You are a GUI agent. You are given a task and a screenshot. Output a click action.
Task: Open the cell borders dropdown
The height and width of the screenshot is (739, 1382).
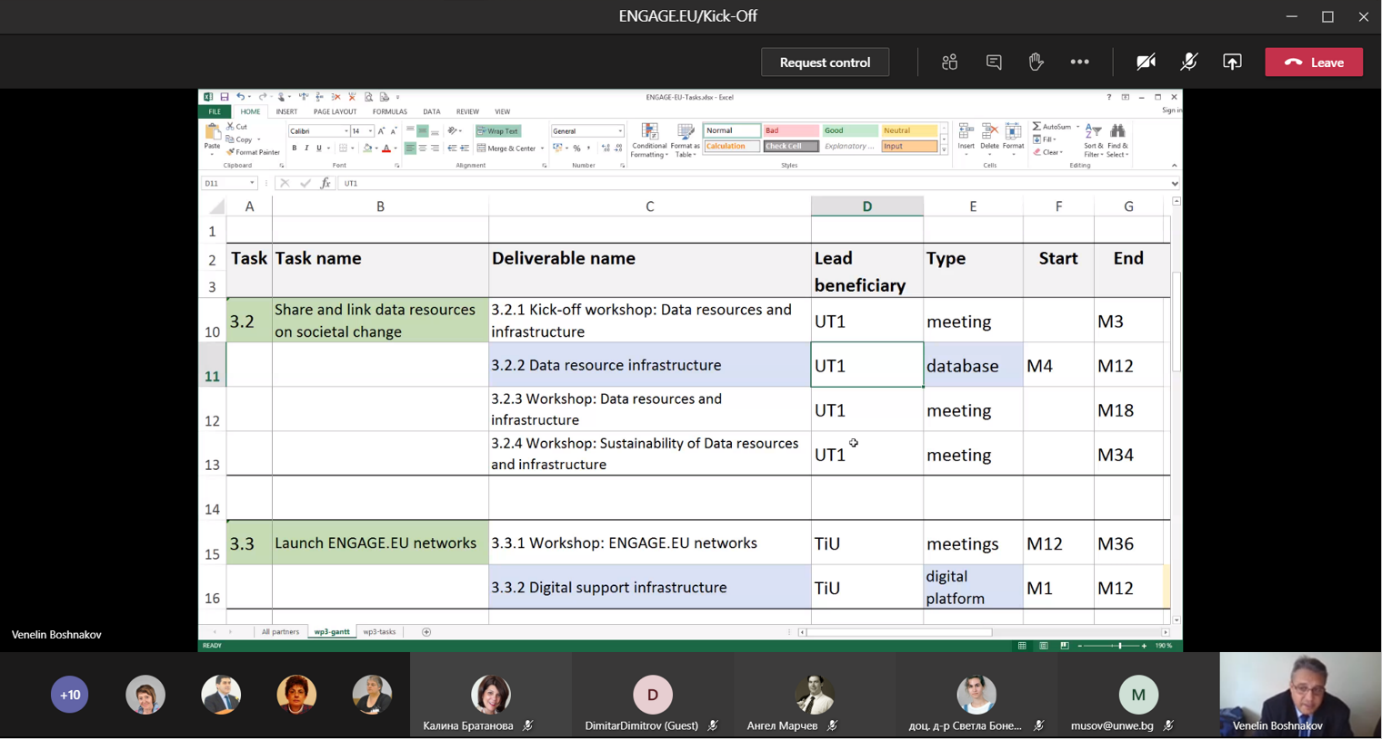(x=352, y=148)
